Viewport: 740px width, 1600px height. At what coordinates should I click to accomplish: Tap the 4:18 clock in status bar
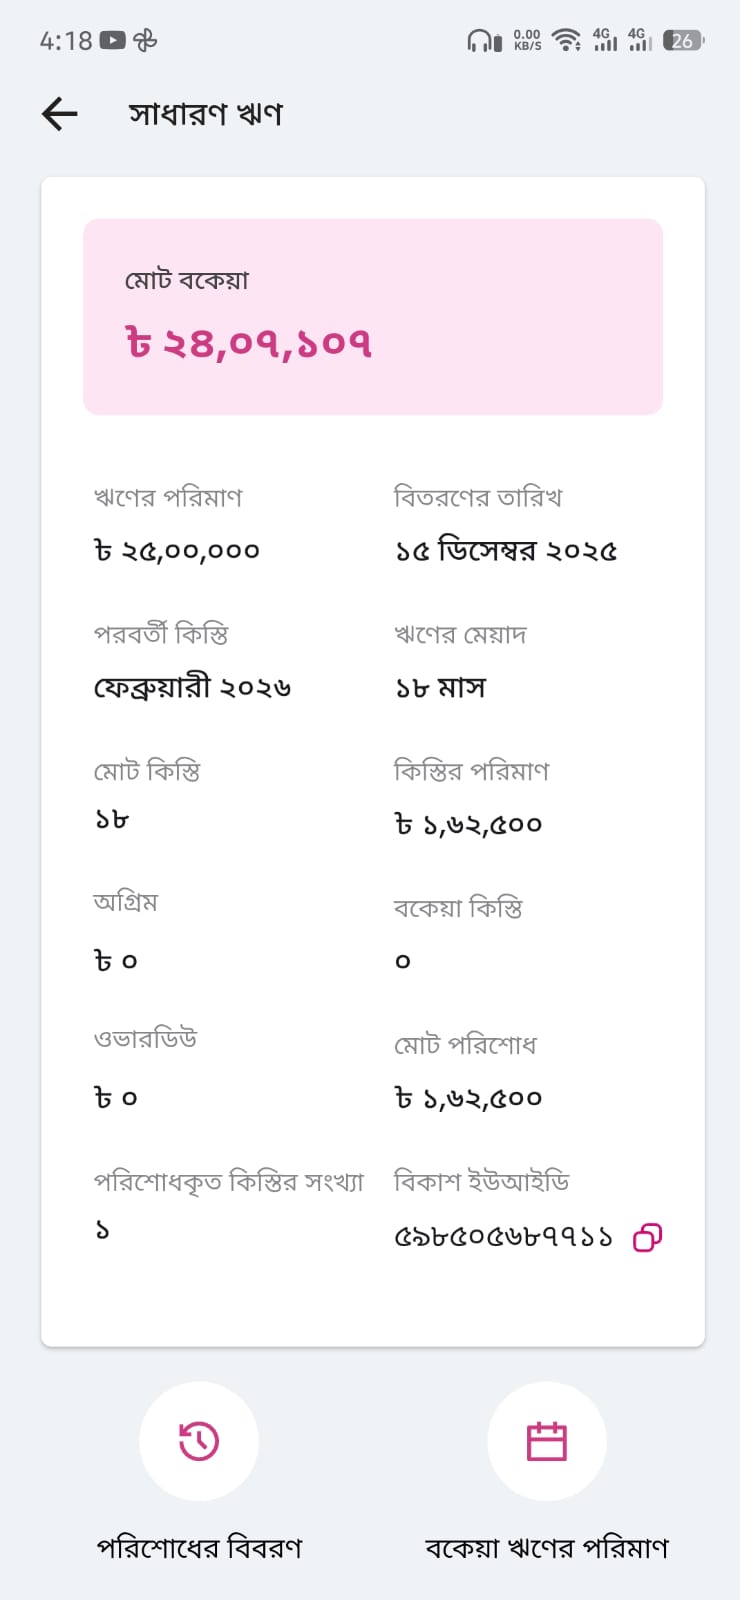(66, 41)
